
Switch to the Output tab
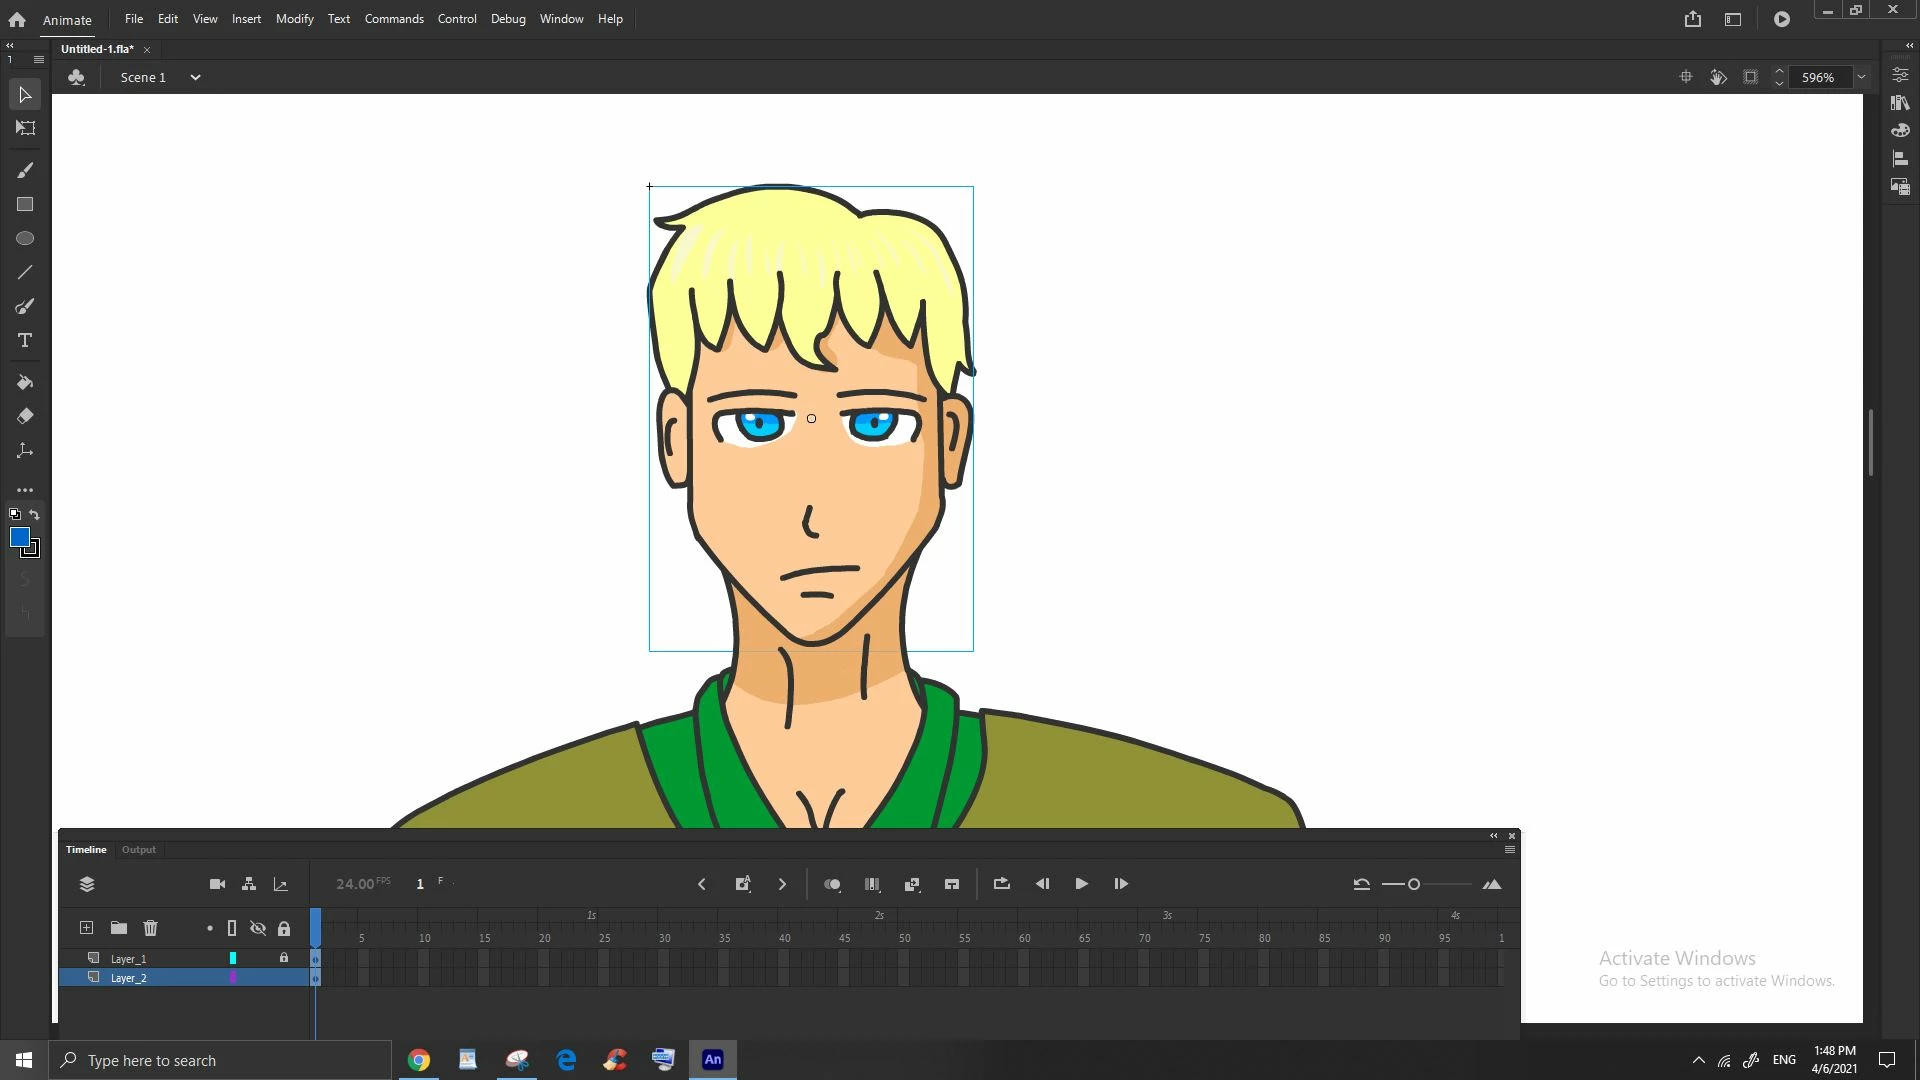coord(139,849)
